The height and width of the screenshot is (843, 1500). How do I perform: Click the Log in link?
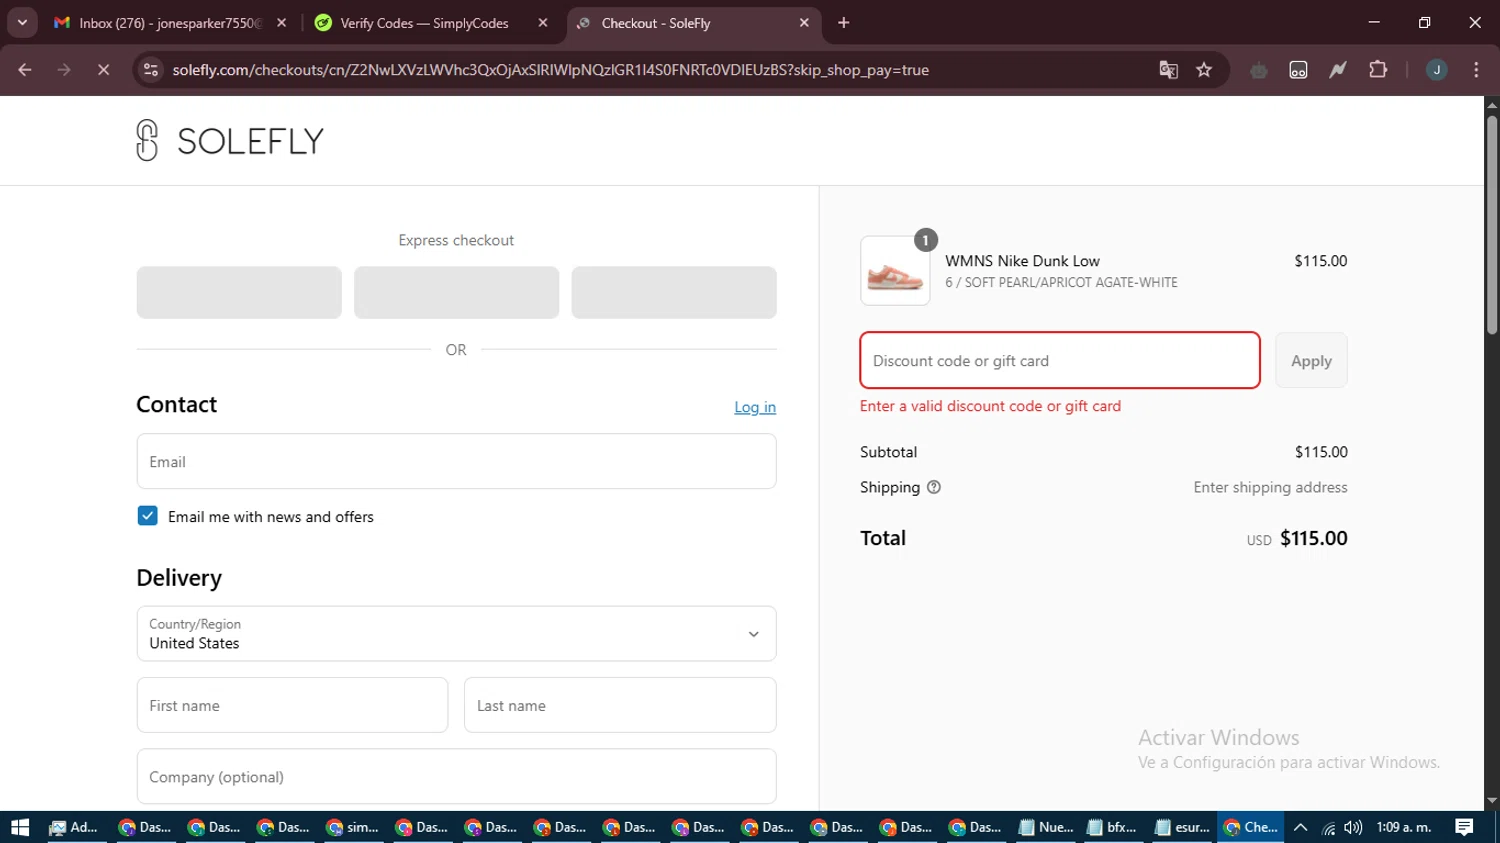pos(755,407)
